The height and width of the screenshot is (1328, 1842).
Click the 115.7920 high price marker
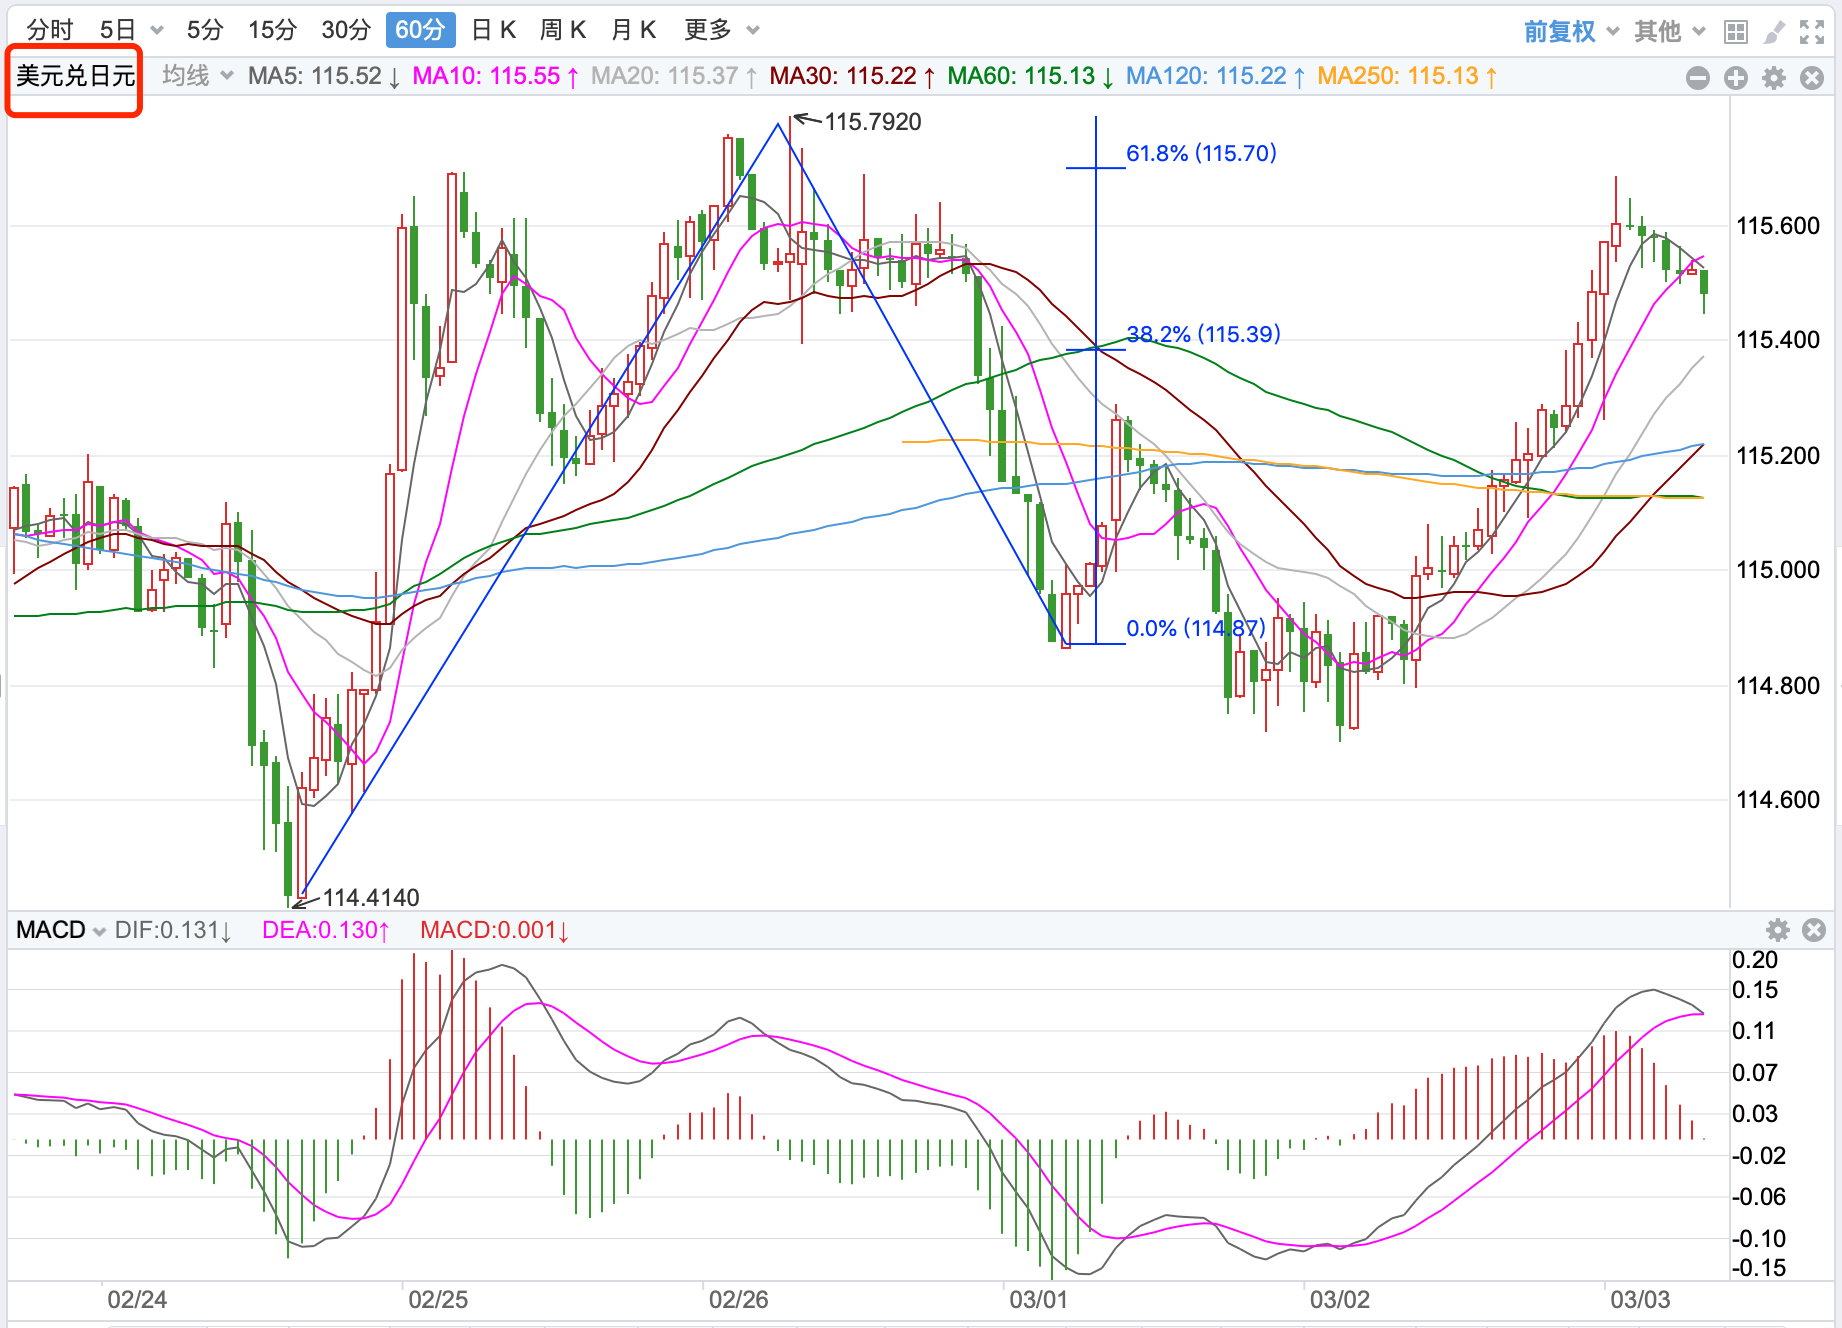click(873, 122)
